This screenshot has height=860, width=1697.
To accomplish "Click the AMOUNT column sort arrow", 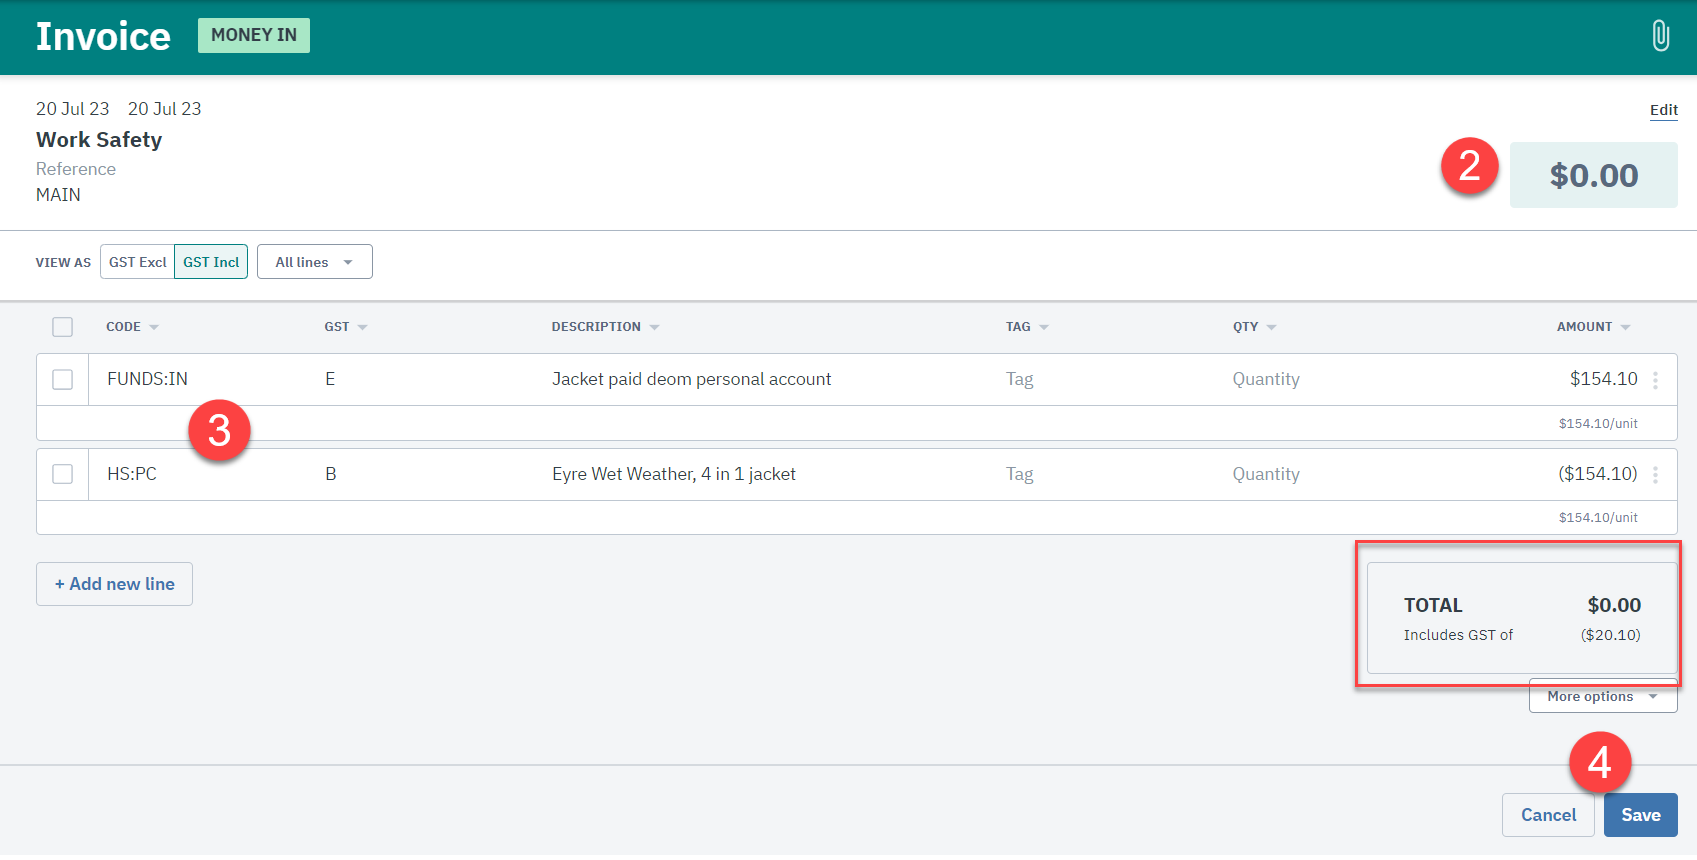I will pos(1625,328).
